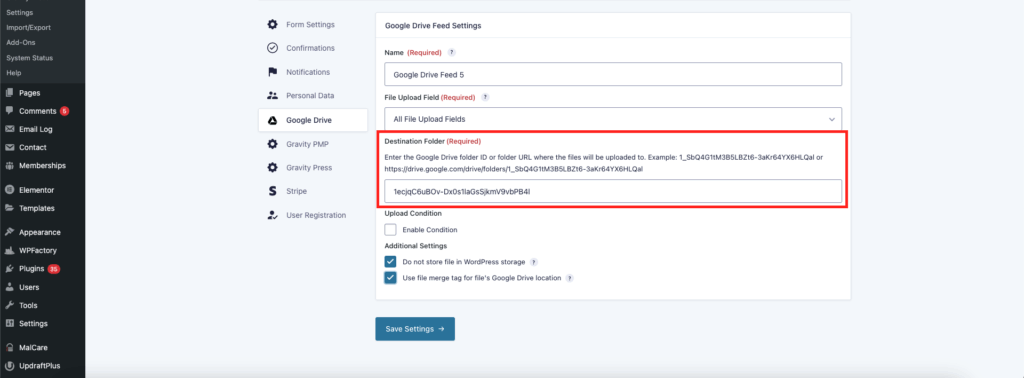Click the Comments count badge showing 5

(64, 111)
